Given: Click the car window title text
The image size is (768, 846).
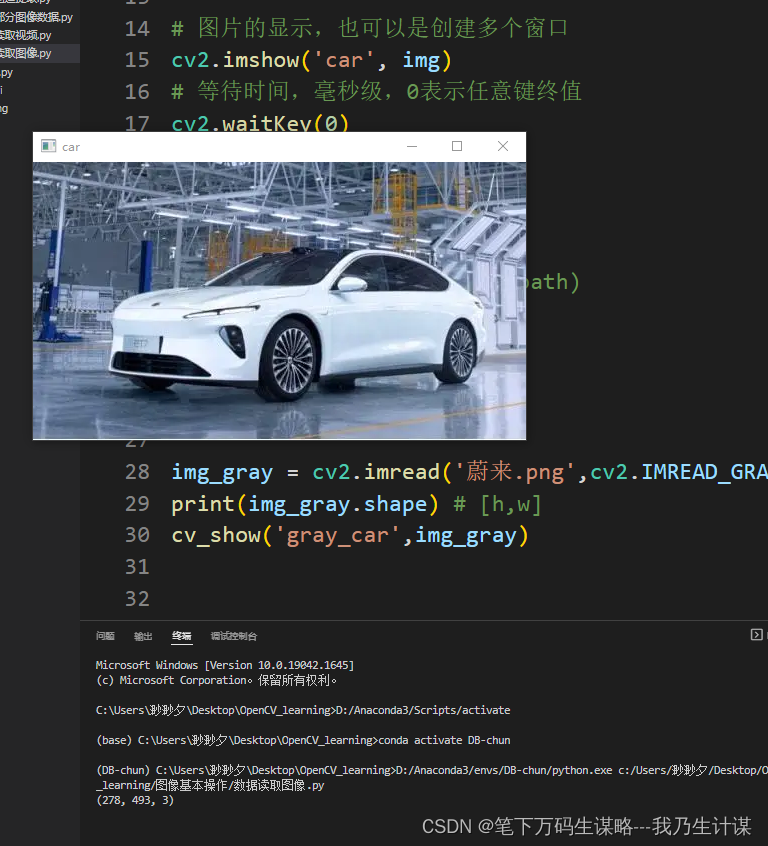Looking at the screenshot, I should click(x=71, y=147).
